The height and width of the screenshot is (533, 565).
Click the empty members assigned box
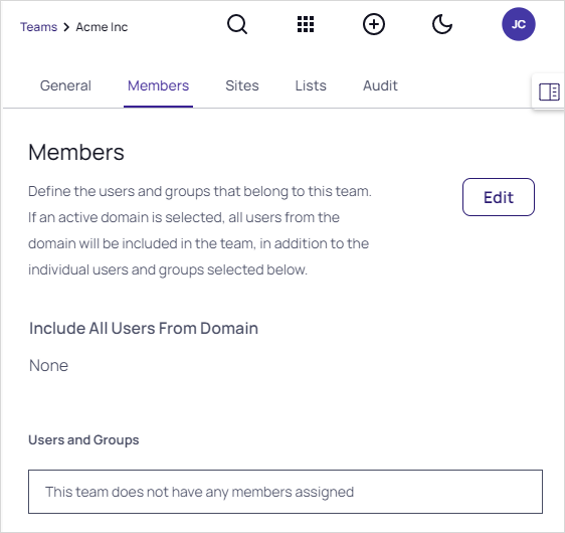[x=285, y=492]
